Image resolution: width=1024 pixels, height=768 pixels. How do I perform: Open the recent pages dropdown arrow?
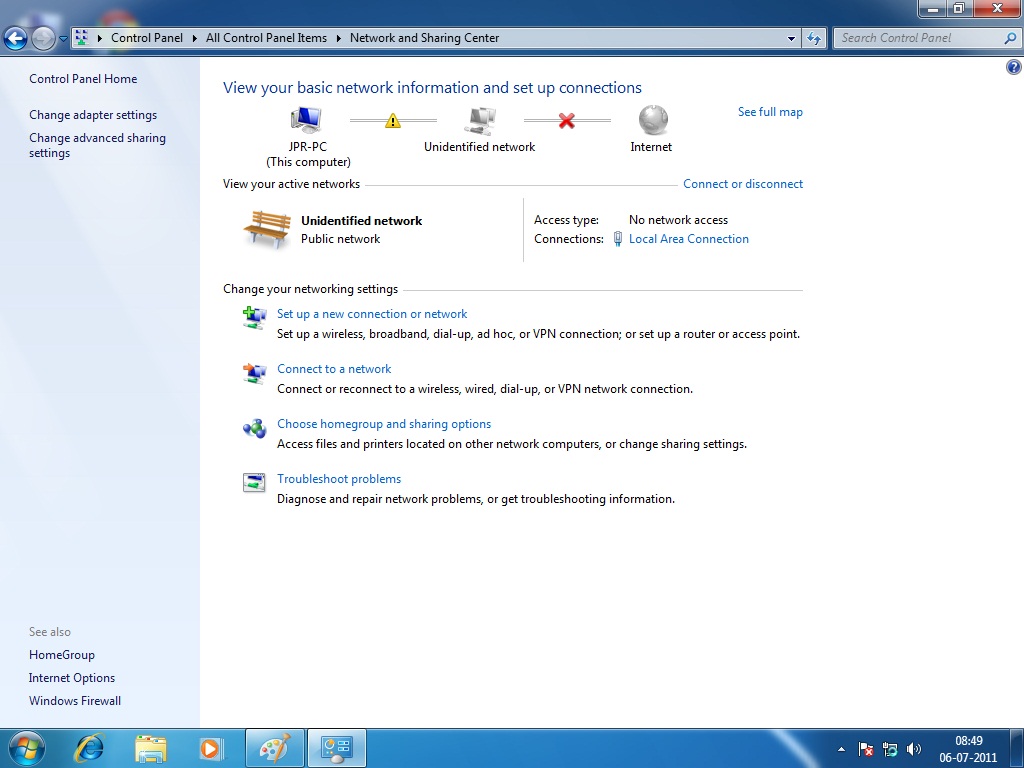point(63,39)
